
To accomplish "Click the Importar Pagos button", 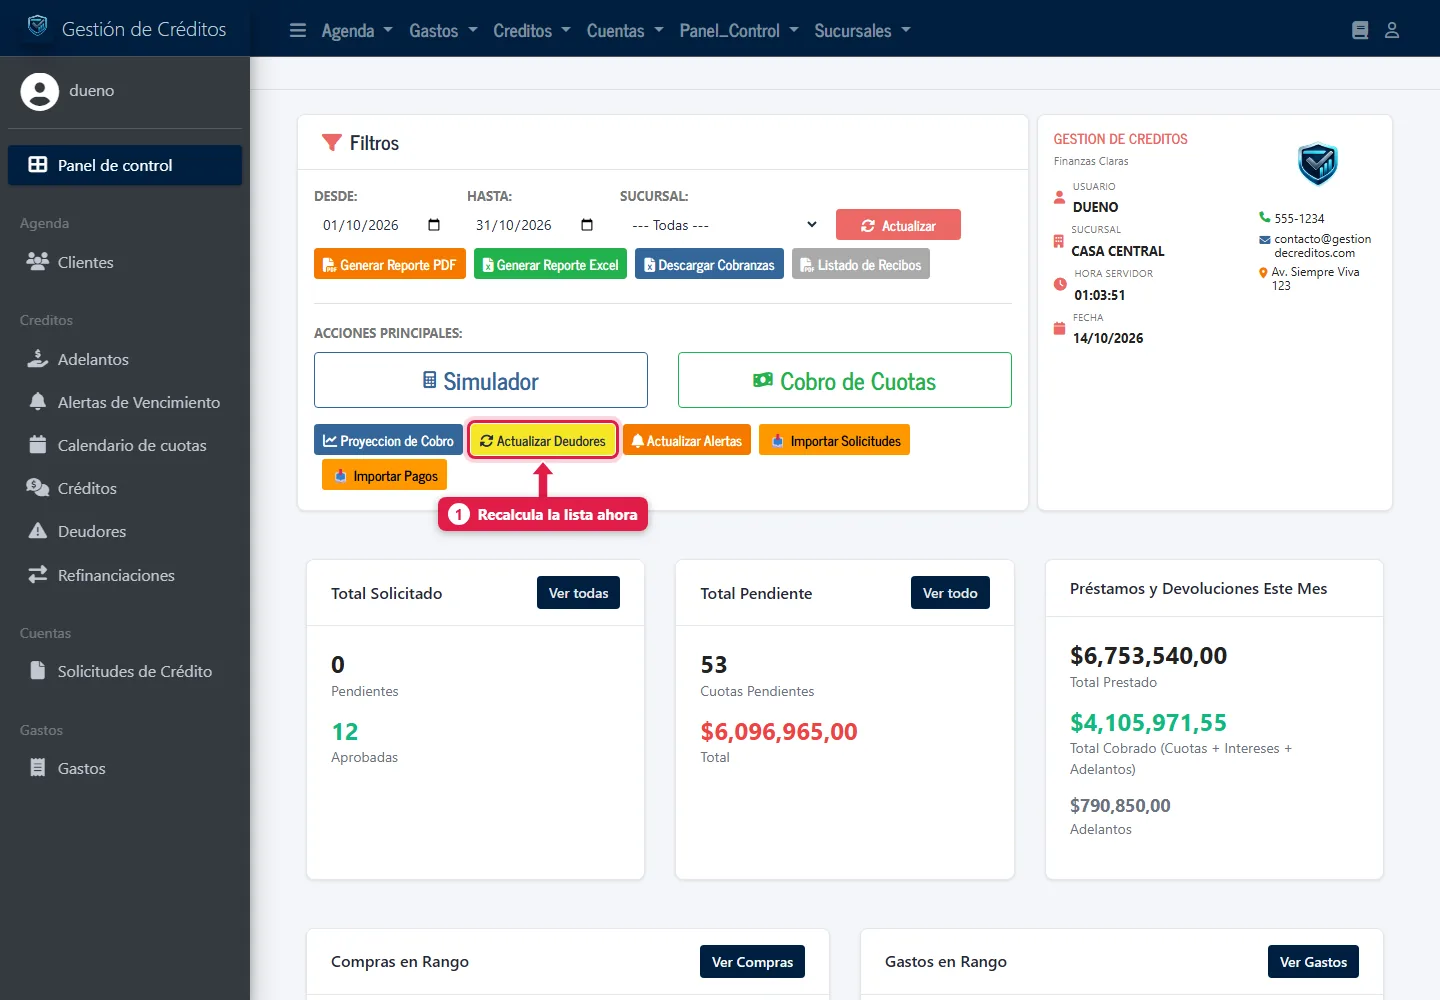I will tap(384, 475).
